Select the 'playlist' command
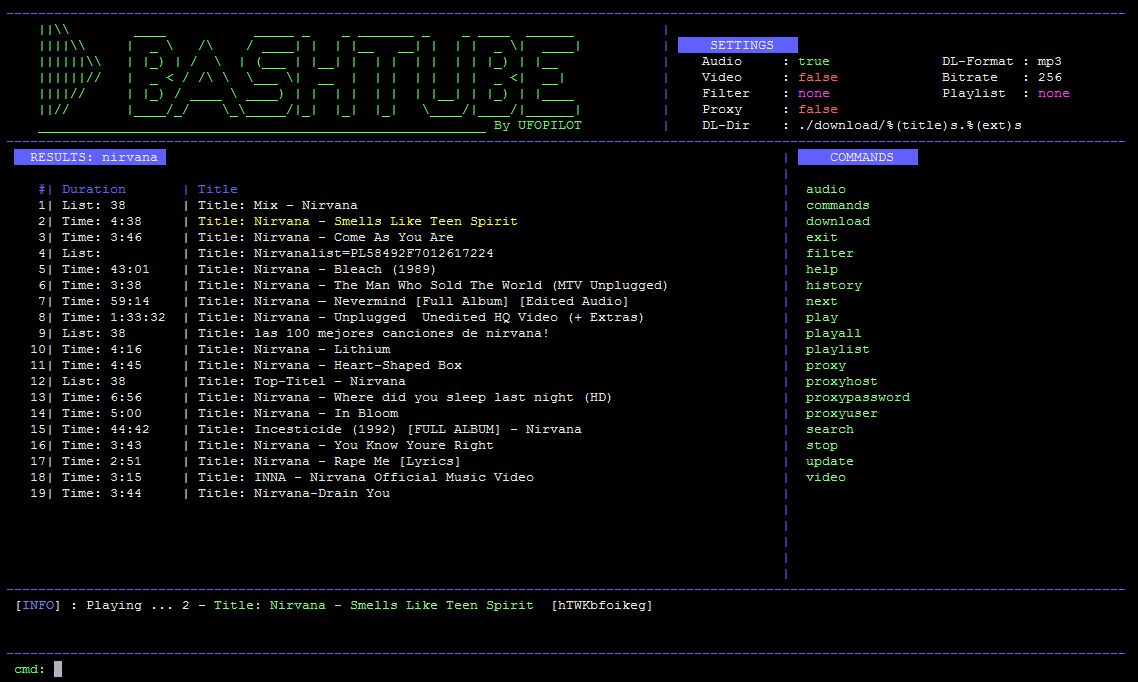The height and width of the screenshot is (682, 1138). pos(838,349)
